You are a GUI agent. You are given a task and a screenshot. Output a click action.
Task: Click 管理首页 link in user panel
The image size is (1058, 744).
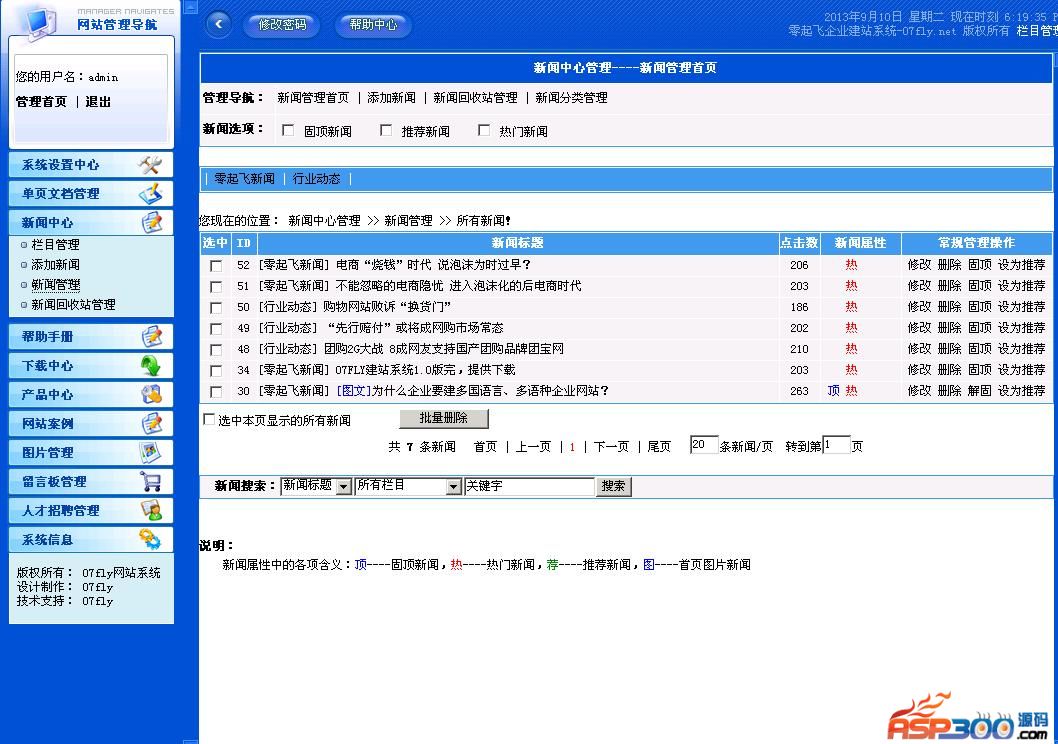41,102
